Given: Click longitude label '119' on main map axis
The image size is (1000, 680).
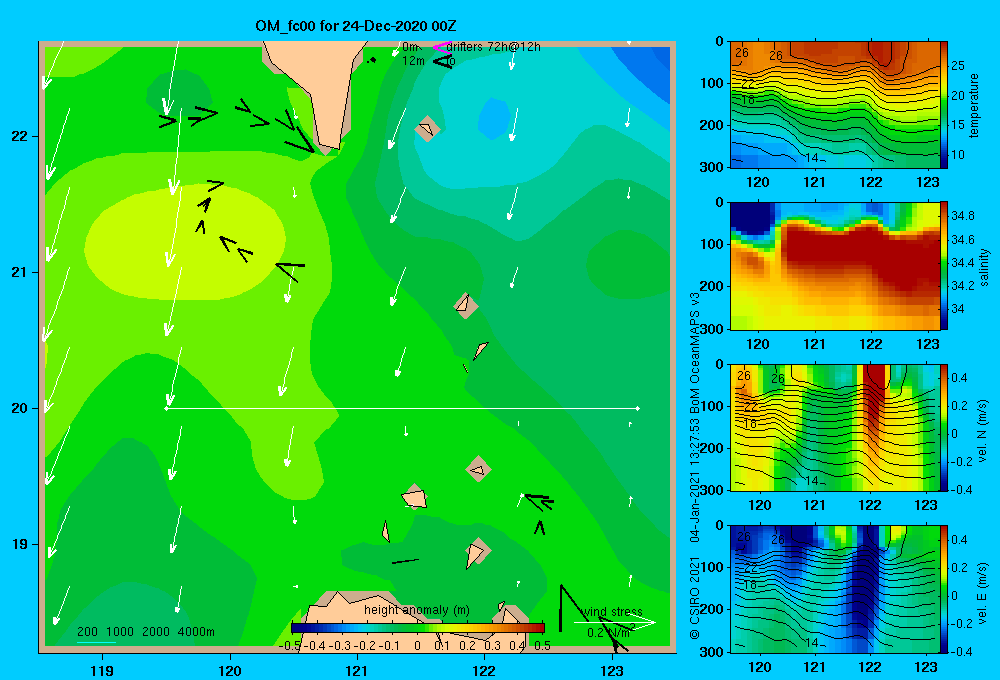Looking at the screenshot, I should [103, 670].
